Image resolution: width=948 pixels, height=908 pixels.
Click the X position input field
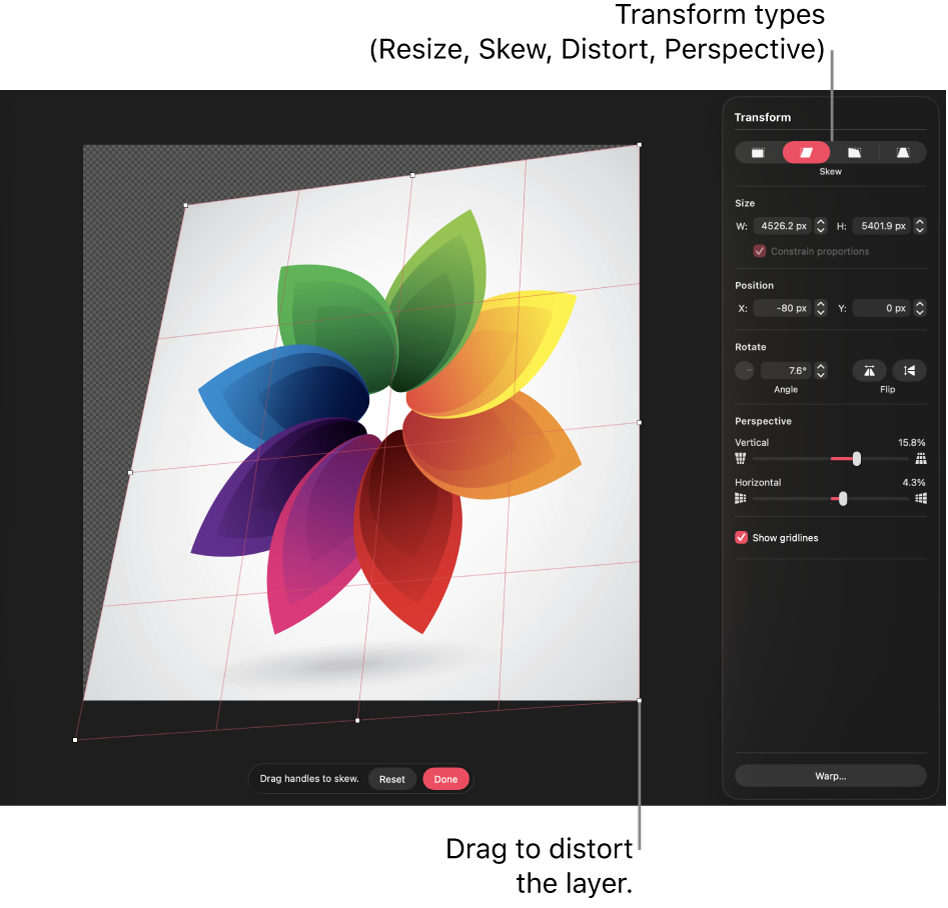785,308
